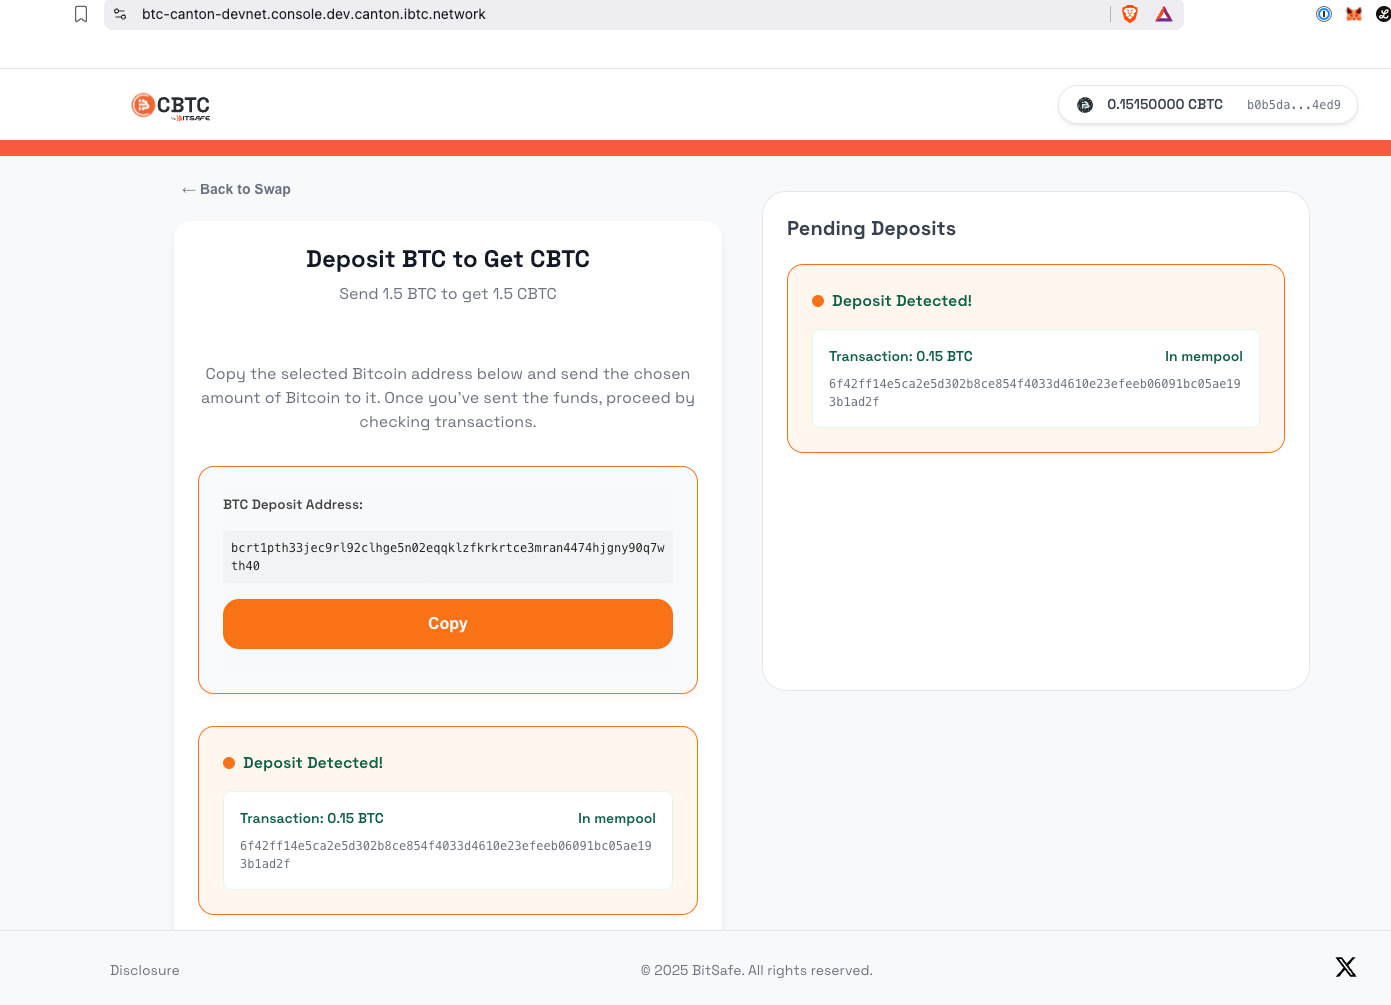Open the X social icon in footer

click(1346, 967)
